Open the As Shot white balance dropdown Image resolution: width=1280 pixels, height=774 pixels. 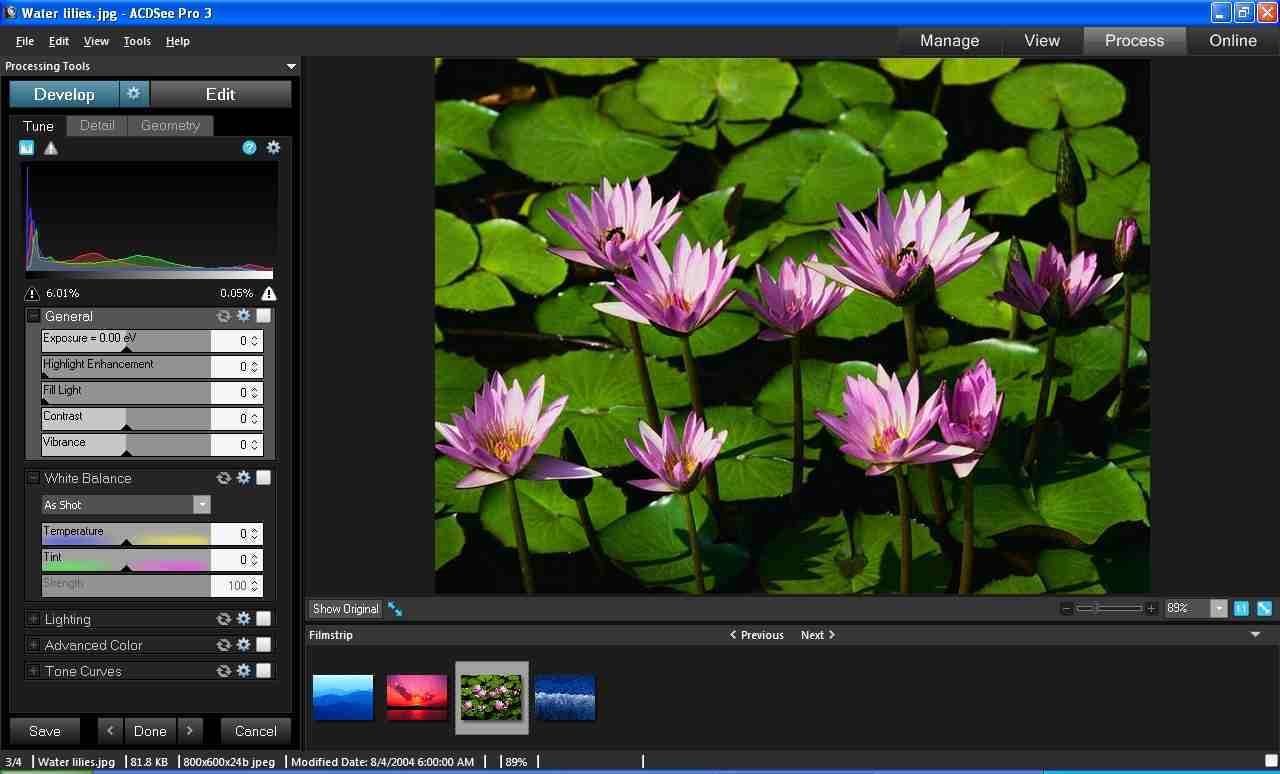click(x=202, y=504)
